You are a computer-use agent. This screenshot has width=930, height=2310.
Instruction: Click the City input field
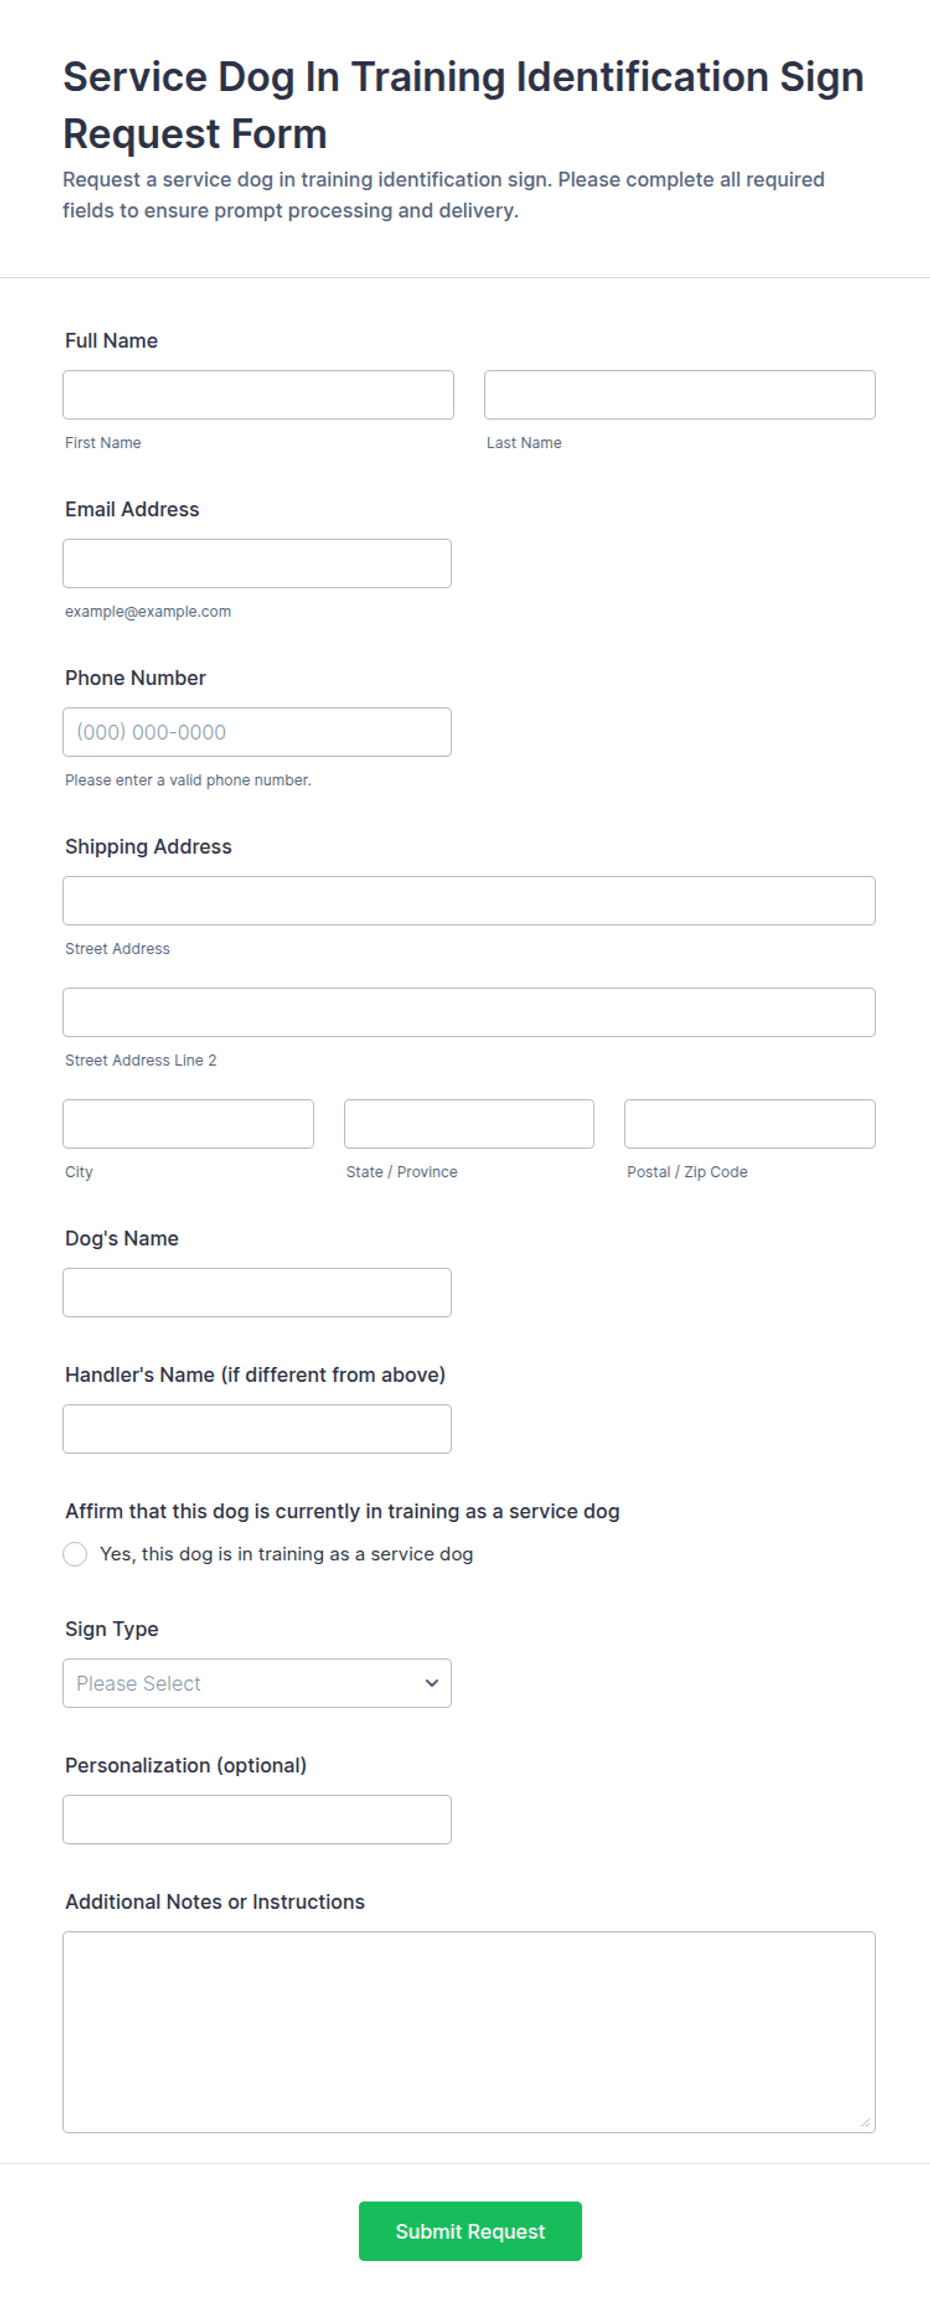(188, 1124)
